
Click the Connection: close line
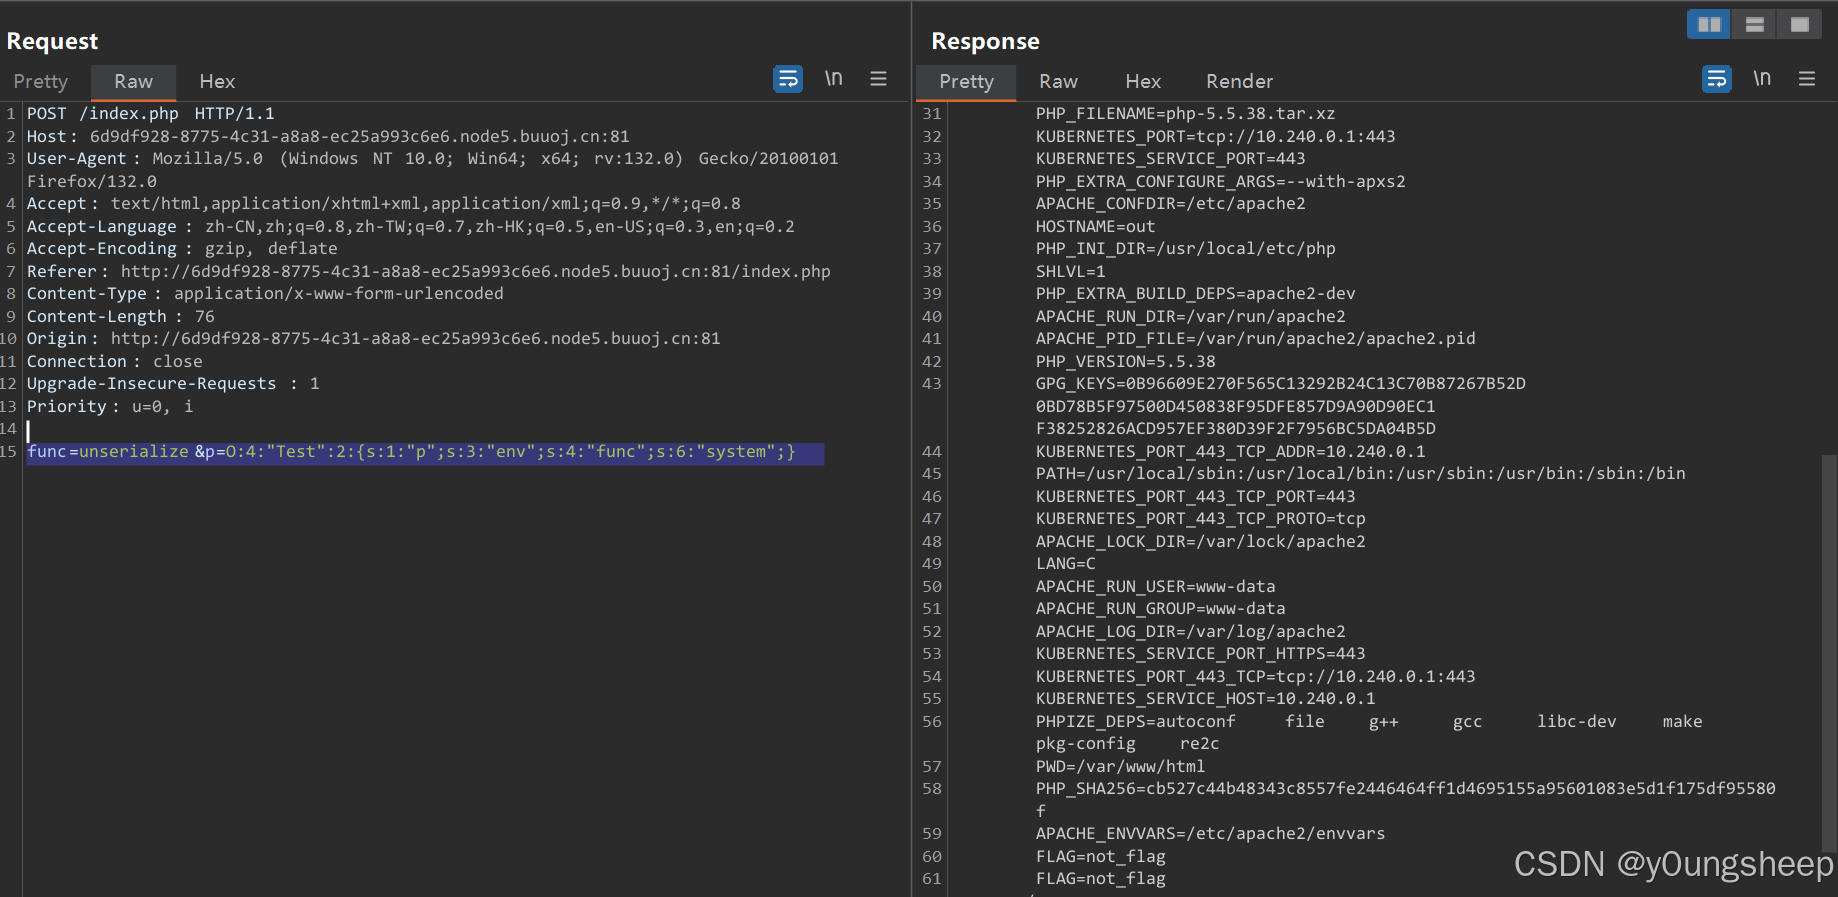click(114, 362)
